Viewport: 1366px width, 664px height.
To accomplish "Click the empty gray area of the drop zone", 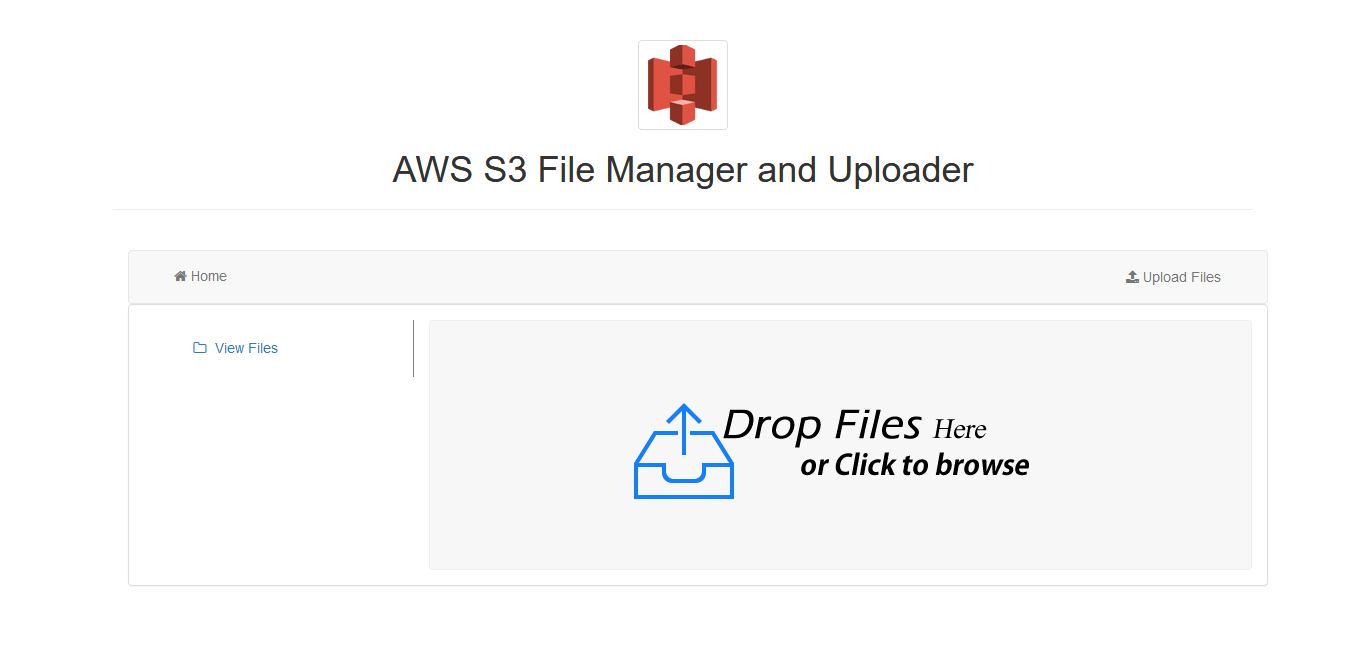I will (1100, 520).
